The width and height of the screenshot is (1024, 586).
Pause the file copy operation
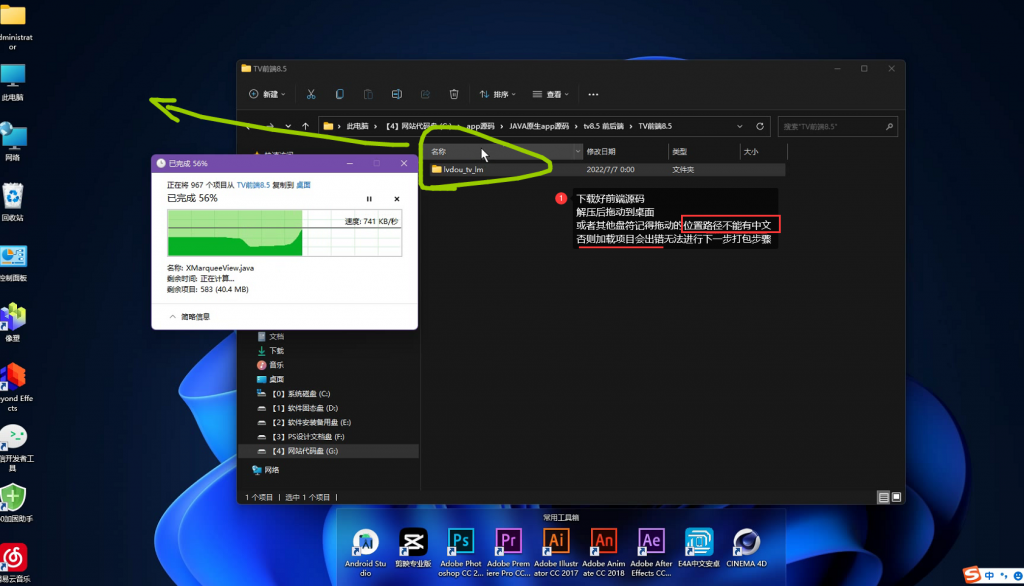pos(369,199)
